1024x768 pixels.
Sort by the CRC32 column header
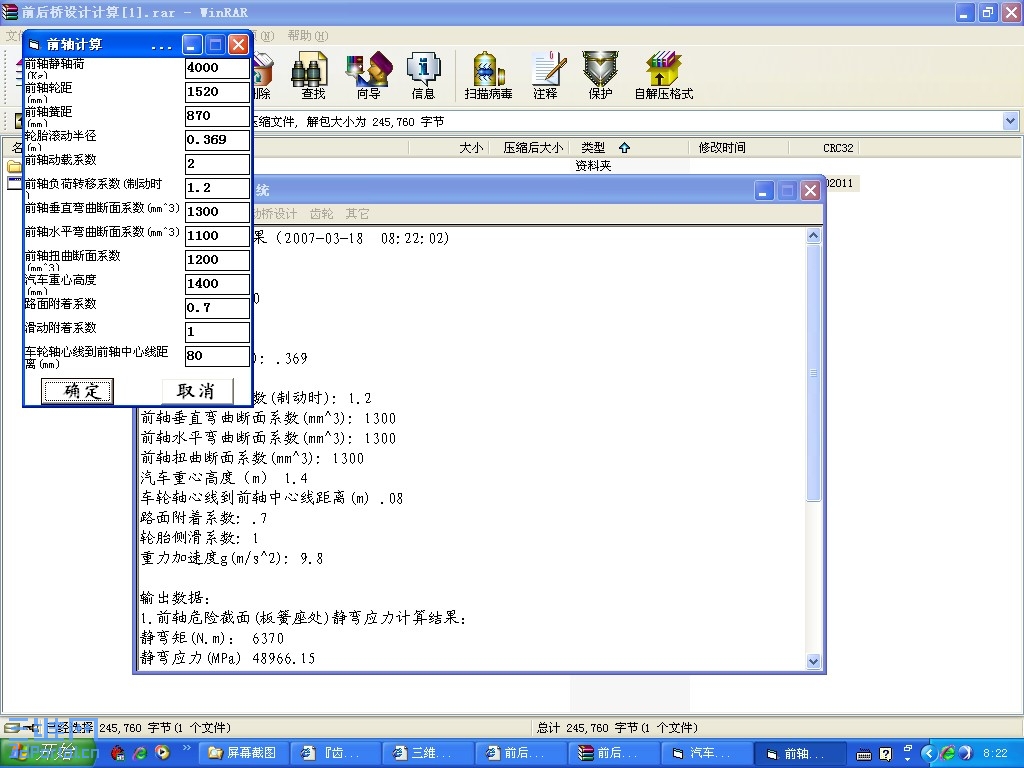[838, 148]
